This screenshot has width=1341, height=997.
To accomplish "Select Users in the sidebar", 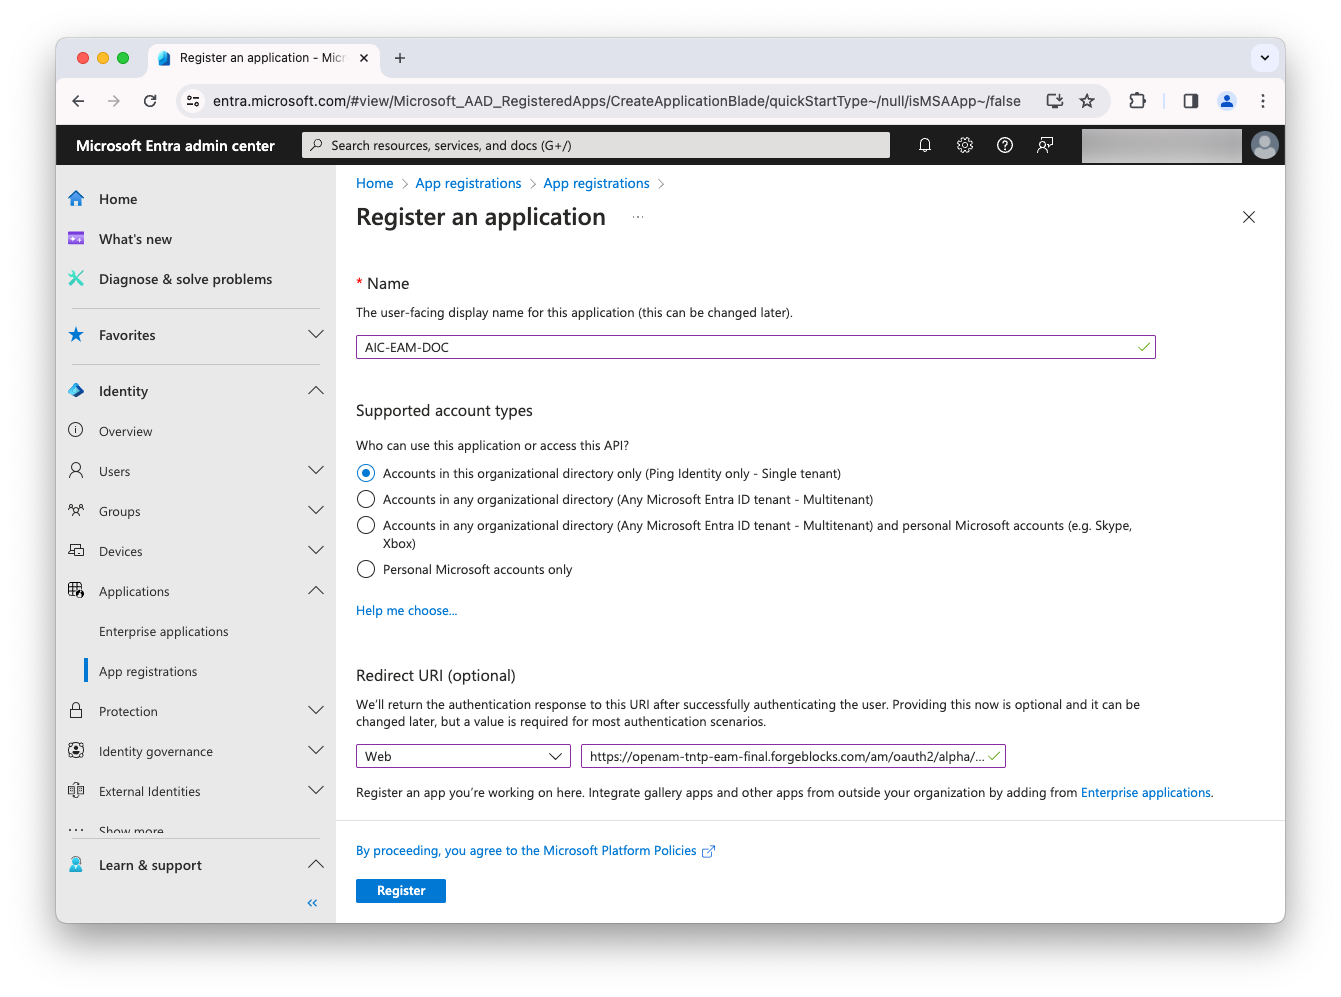I will [x=114, y=470].
